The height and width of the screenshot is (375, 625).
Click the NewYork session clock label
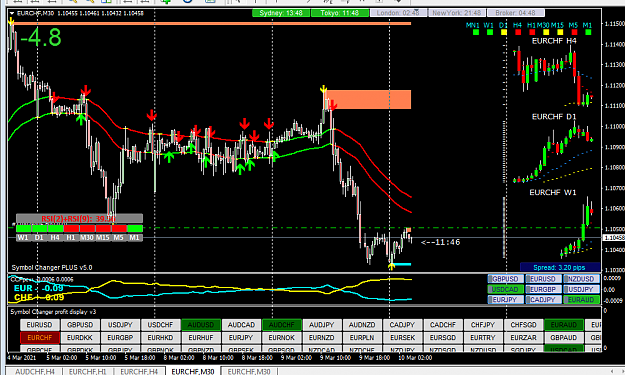pos(456,13)
